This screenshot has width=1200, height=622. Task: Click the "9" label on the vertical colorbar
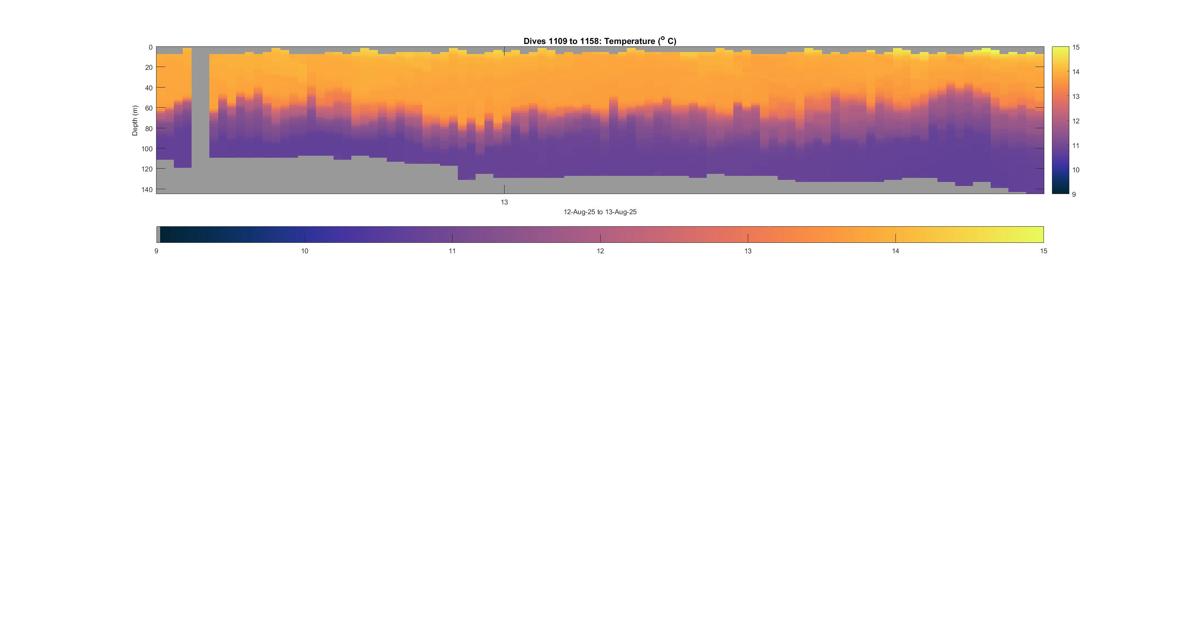(x=1075, y=194)
